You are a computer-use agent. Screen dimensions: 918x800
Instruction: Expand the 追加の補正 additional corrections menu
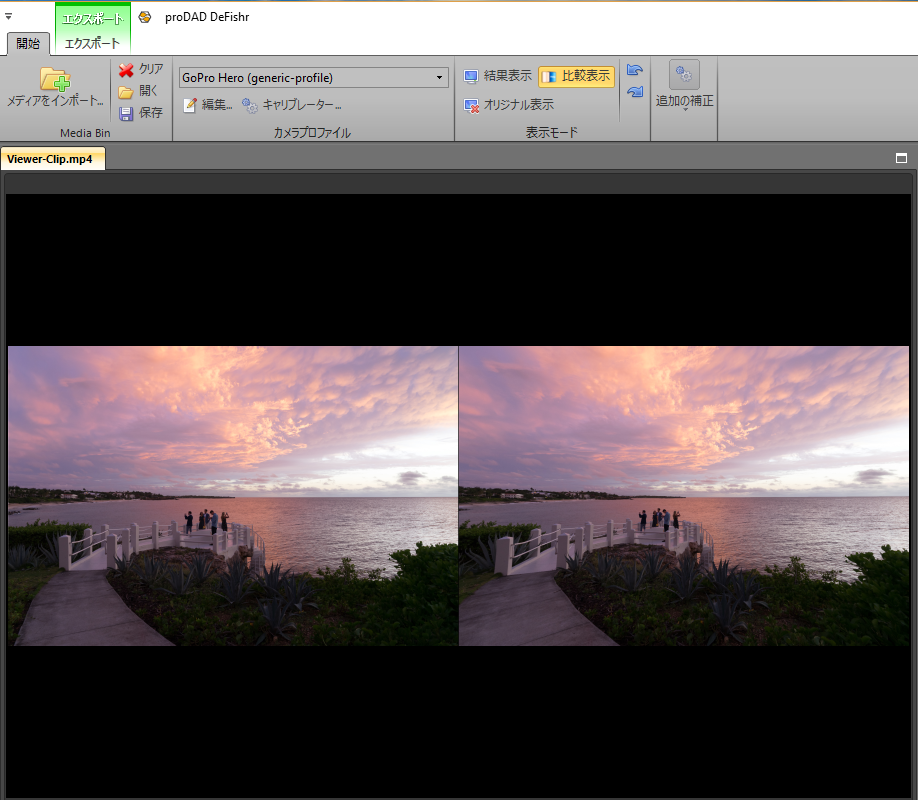pyautogui.click(x=684, y=86)
